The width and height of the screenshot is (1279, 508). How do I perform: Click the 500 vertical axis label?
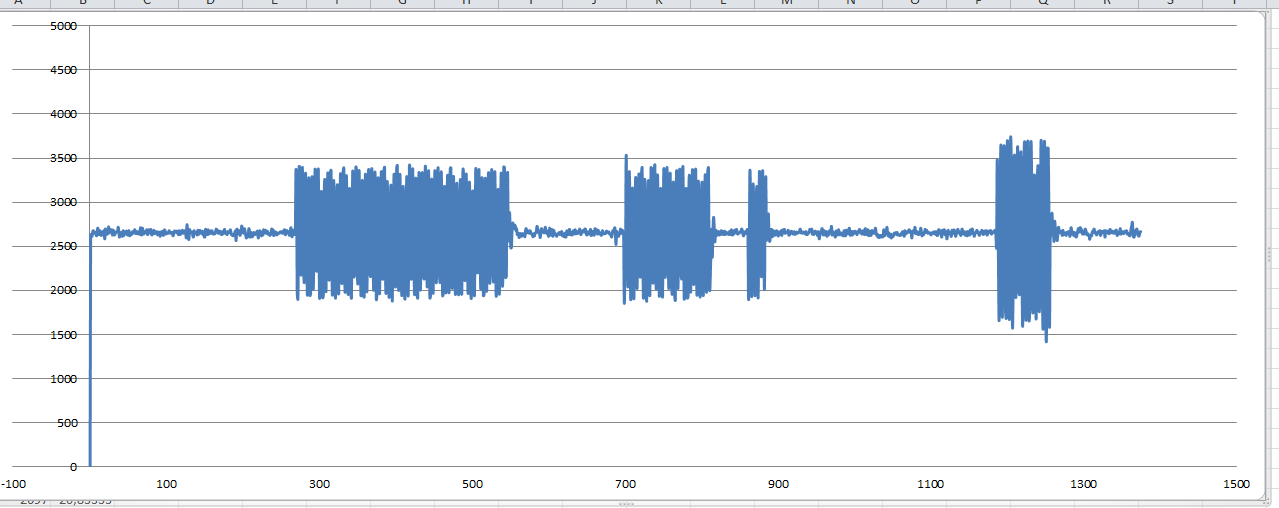pyautogui.click(x=67, y=422)
